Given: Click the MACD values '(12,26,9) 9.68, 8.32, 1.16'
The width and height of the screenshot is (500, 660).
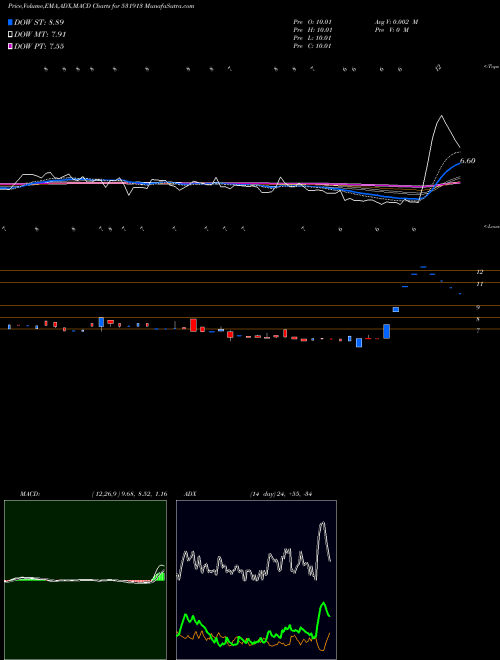Looking at the screenshot, I should click(130, 494).
